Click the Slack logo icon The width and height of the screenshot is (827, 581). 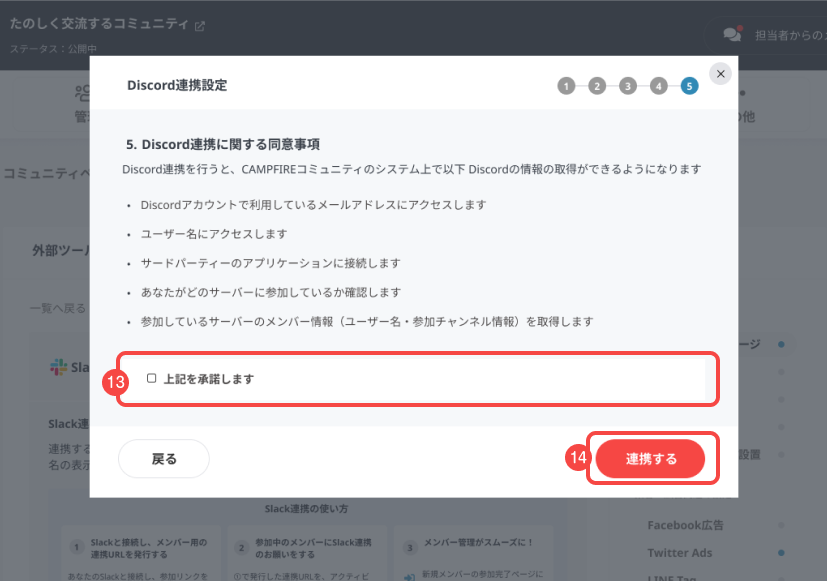(59, 367)
